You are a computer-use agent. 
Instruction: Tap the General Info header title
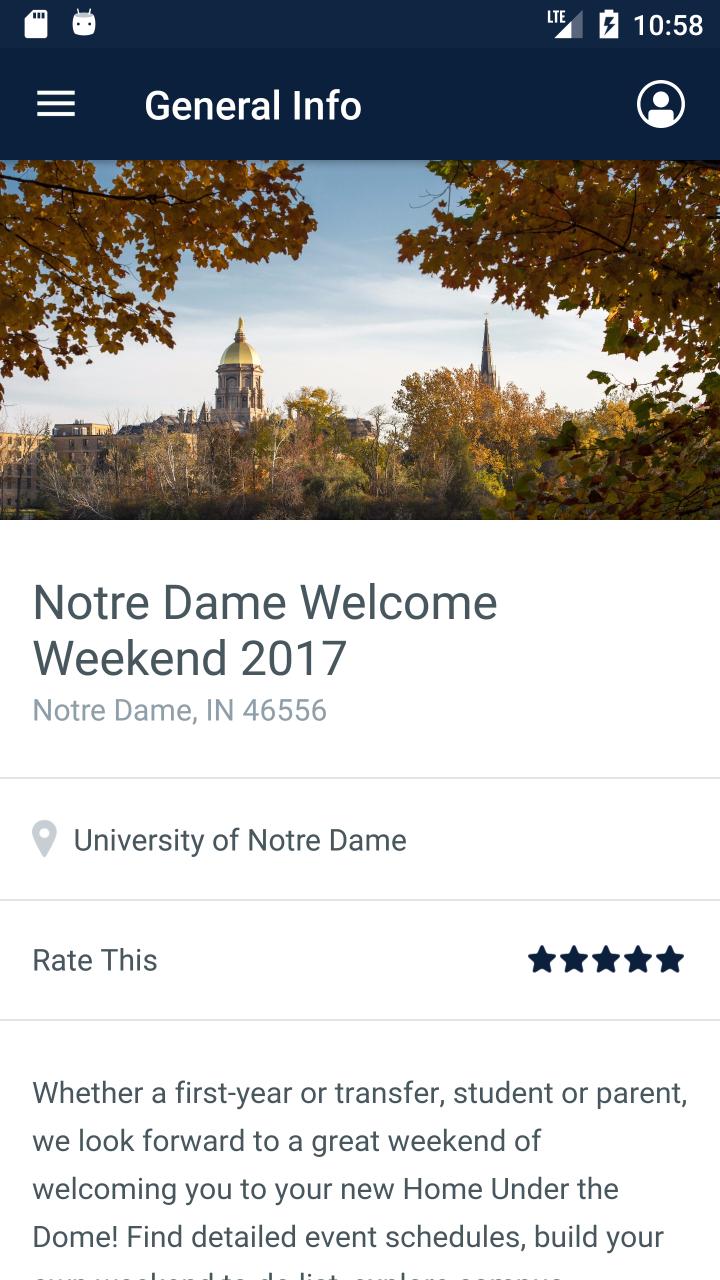[253, 105]
